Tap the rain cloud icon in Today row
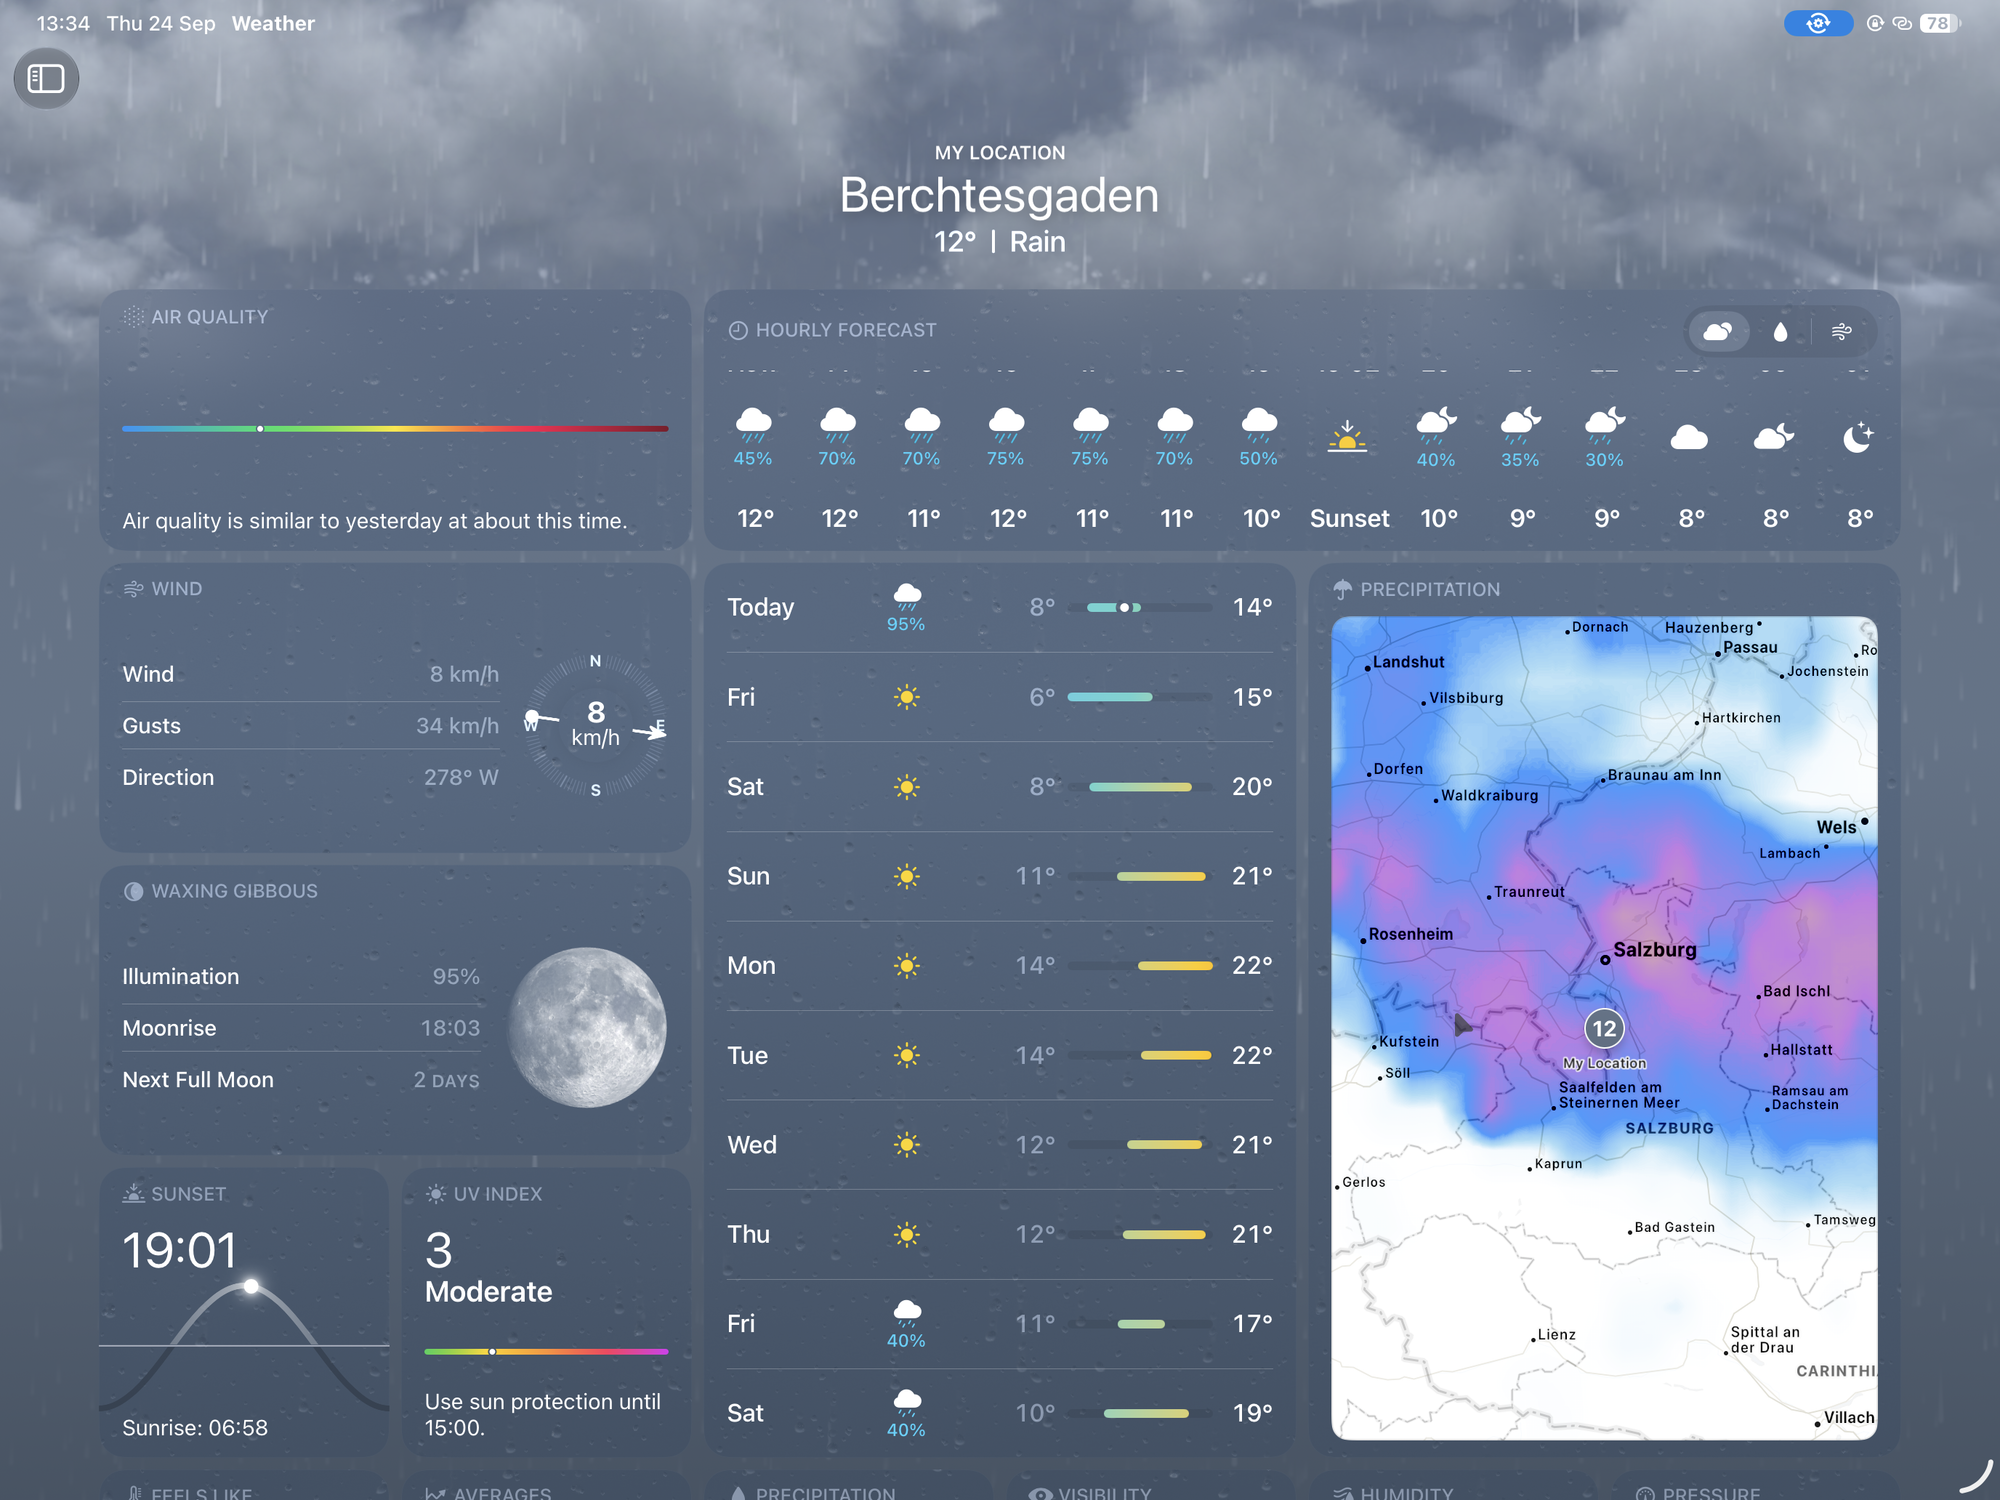Viewport: 2000px width, 1500px height. (x=906, y=597)
